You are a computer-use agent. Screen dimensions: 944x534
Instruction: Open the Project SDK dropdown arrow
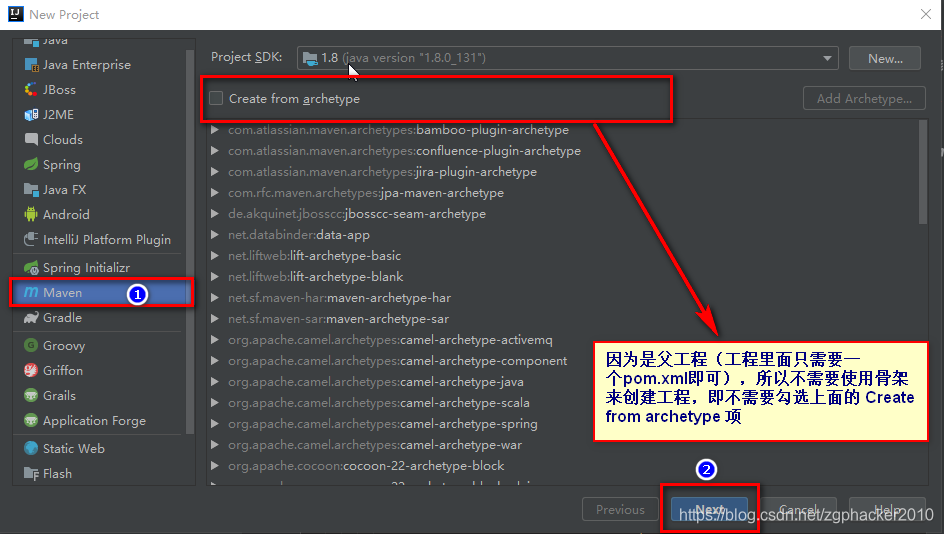click(827, 58)
